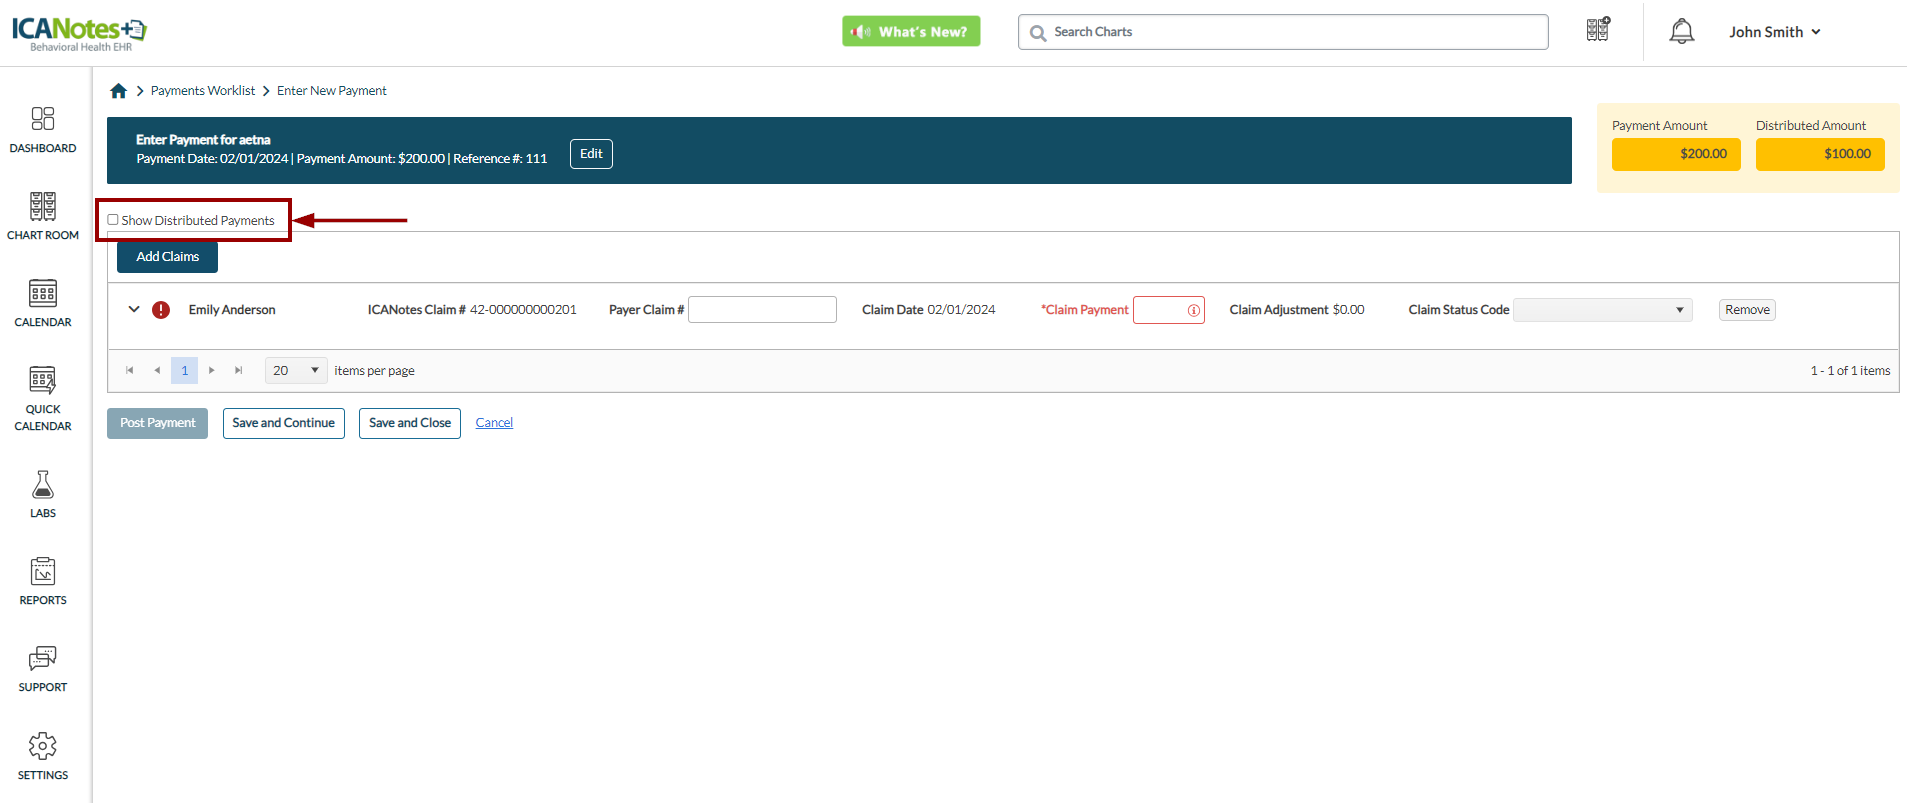The image size is (1907, 803).
Task: Click the home icon in breadcrumb
Action: pos(118,91)
